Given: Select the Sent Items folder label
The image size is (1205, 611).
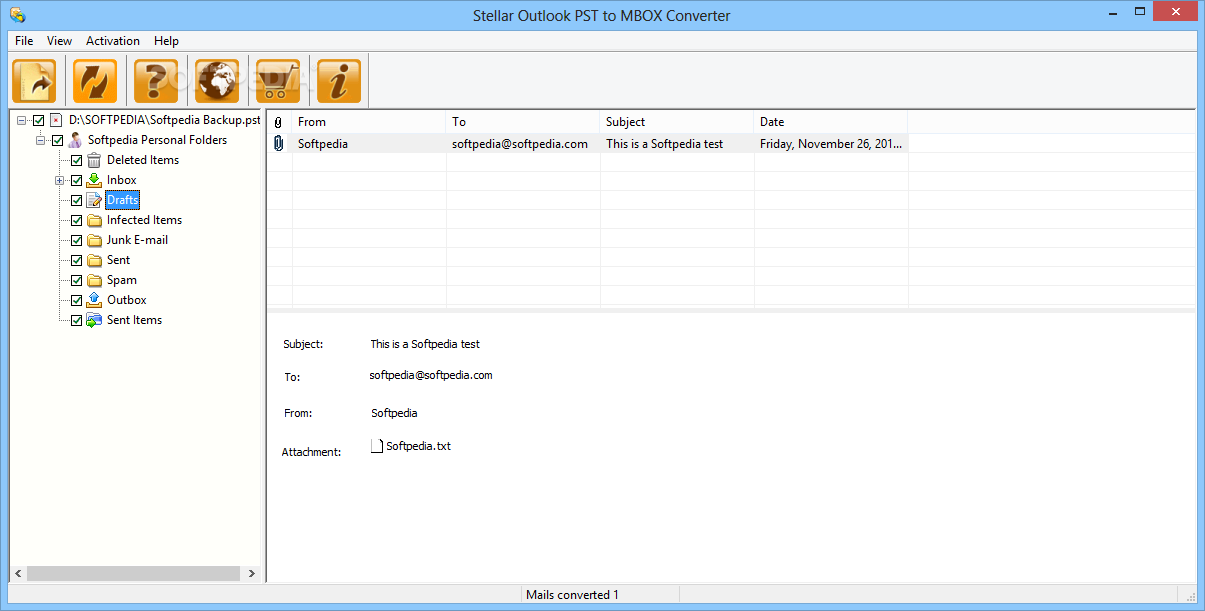Looking at the screenshot, I should click(134, 320).
